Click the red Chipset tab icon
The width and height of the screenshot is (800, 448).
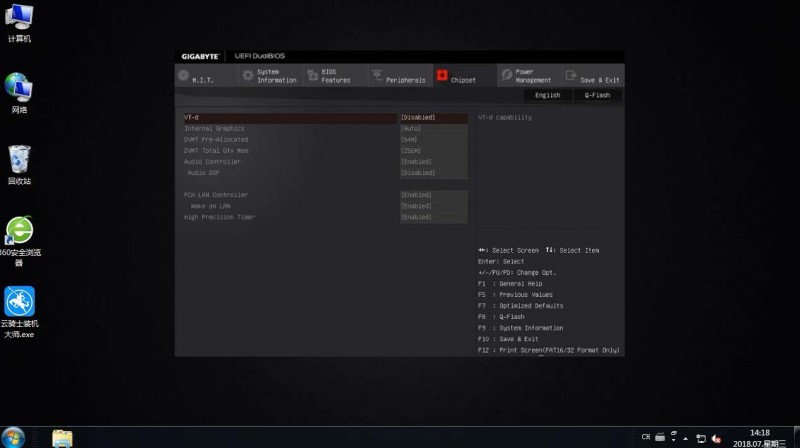point(442,76)
